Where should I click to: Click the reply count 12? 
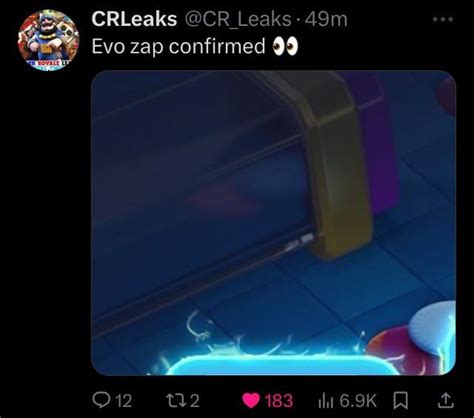click(124, 400)
